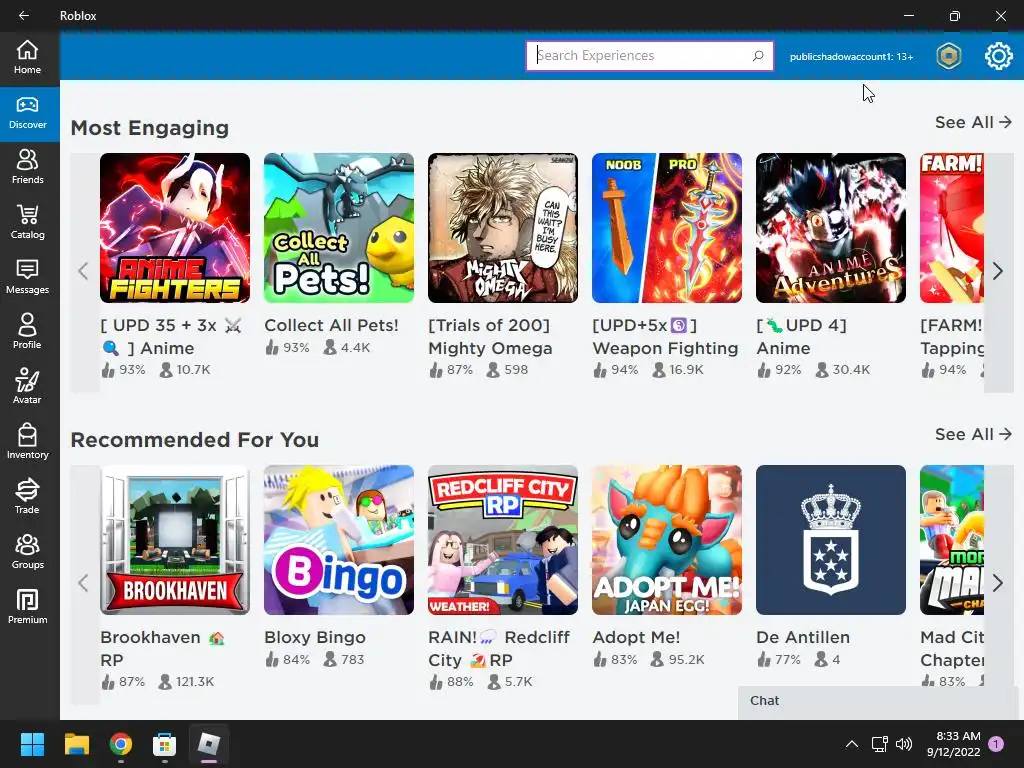Open the Adopt Me! Japan Egg thumbnail
The height and width of the screenshot is (768, 1024).
click(x=667, y=540)
